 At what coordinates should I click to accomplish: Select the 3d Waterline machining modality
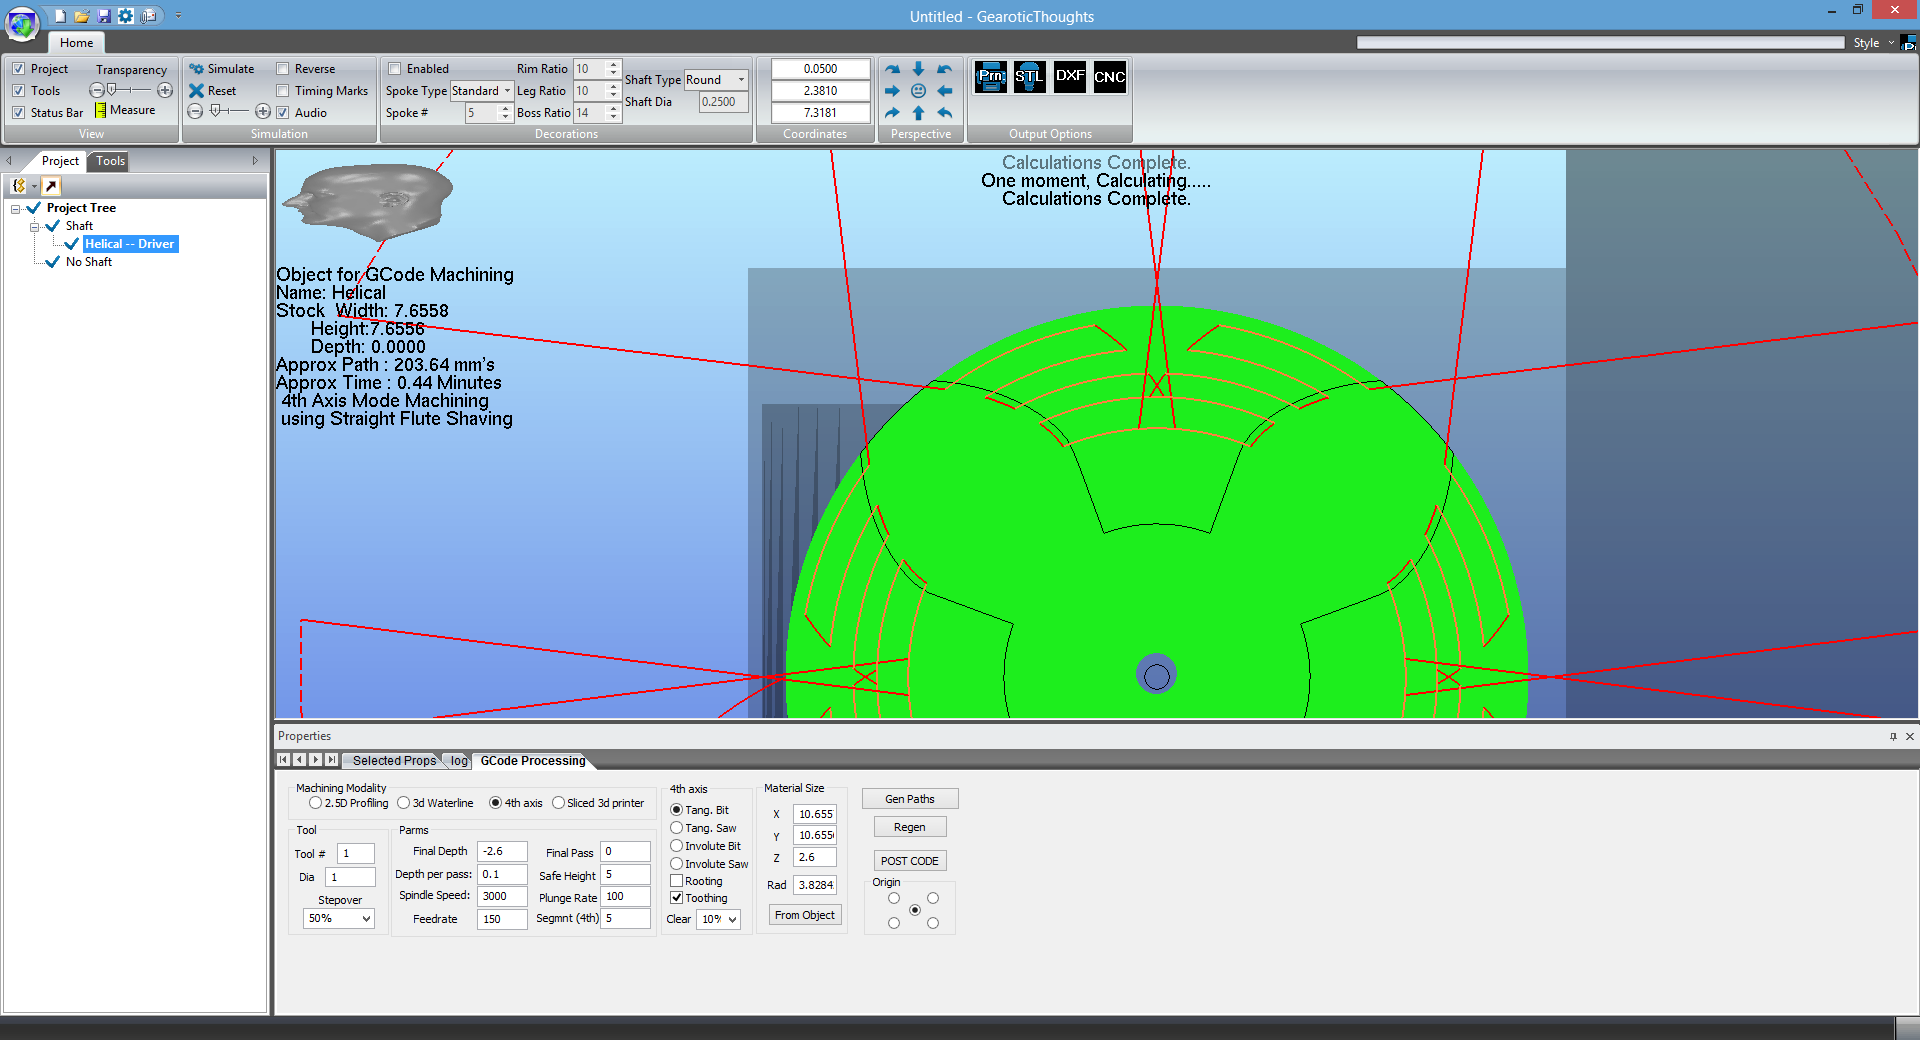(404, 803)
